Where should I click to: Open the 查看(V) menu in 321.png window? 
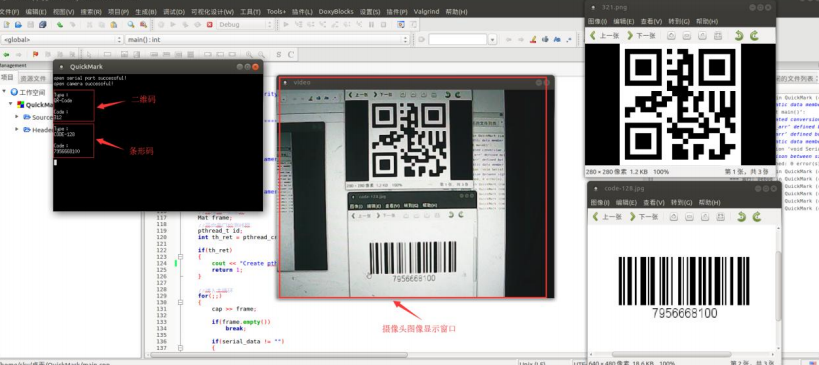[651, 21]
